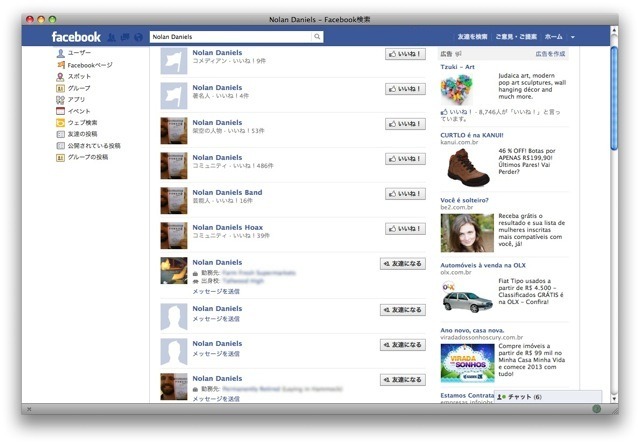This screenshot has height=444, width=640.
Task: Click ホーム link in top bar
Action: click(553, 37)
